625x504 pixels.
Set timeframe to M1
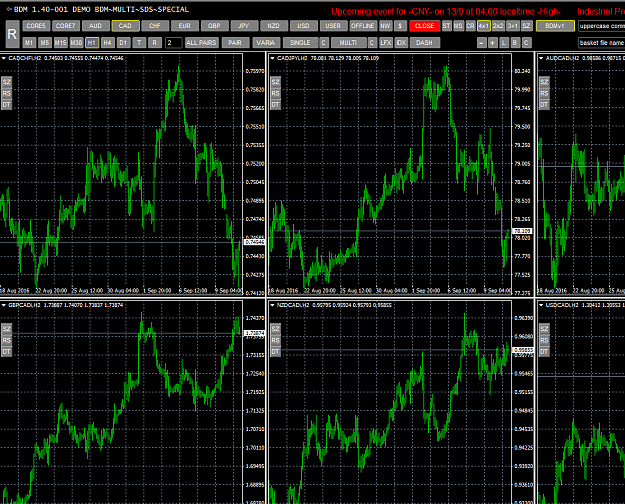point(29,43)
